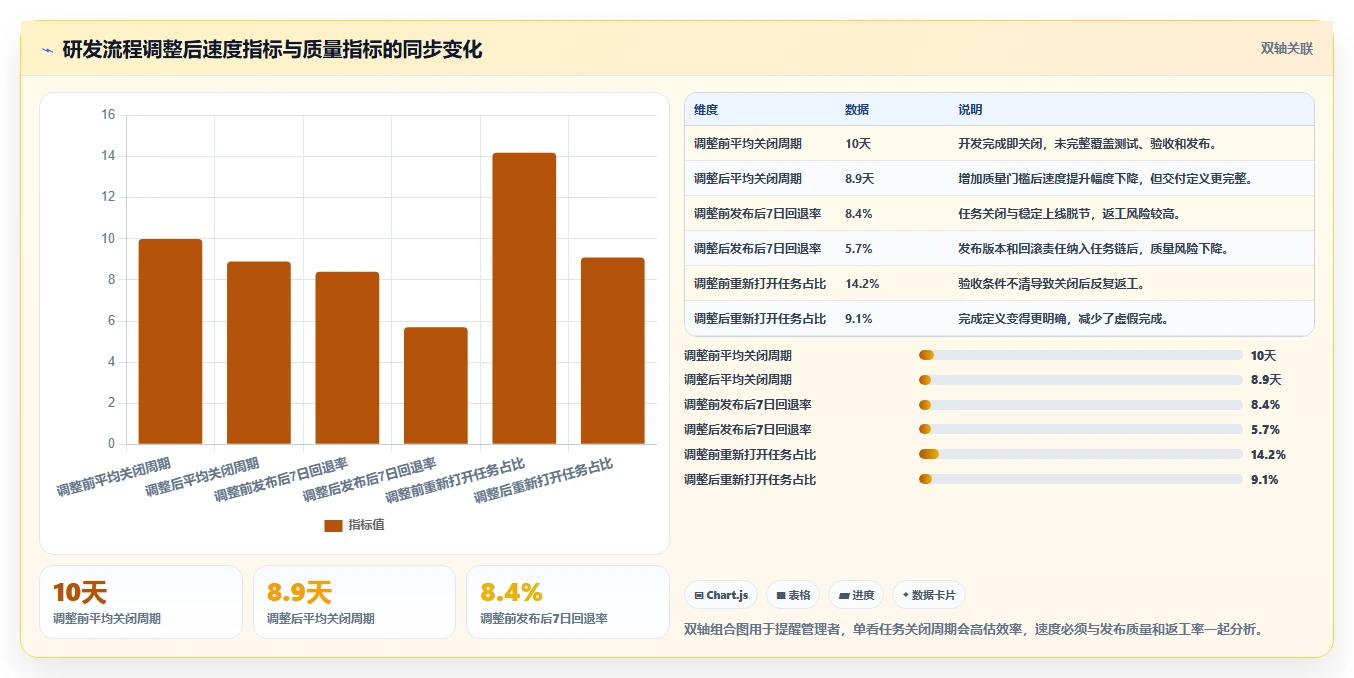The width and height of the screenshot is (1354, 678).
Task: Click the 调整前重新打开任务占比 progress bar
Action: coord(1081,455)
